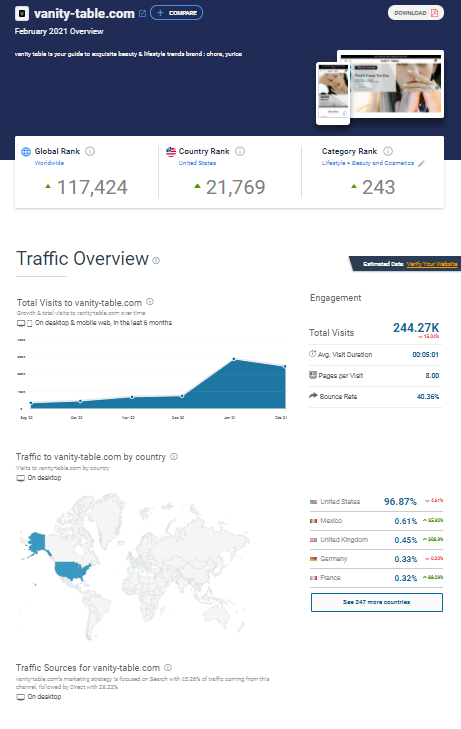
Task: Show Traffic Overview info icon
Action: click(x=156, y=260)
